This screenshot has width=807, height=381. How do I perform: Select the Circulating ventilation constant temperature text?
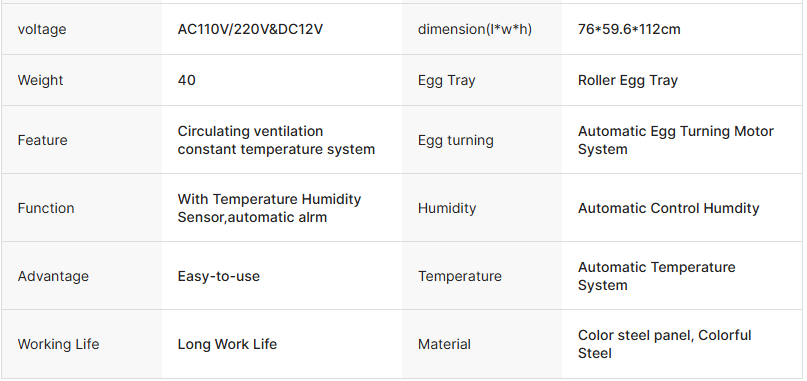[x=276, y=140]
